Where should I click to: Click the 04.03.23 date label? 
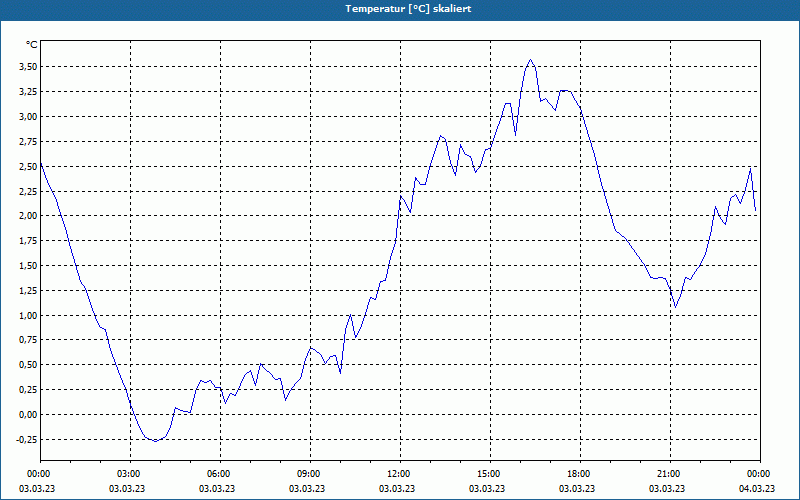point(757,489)
